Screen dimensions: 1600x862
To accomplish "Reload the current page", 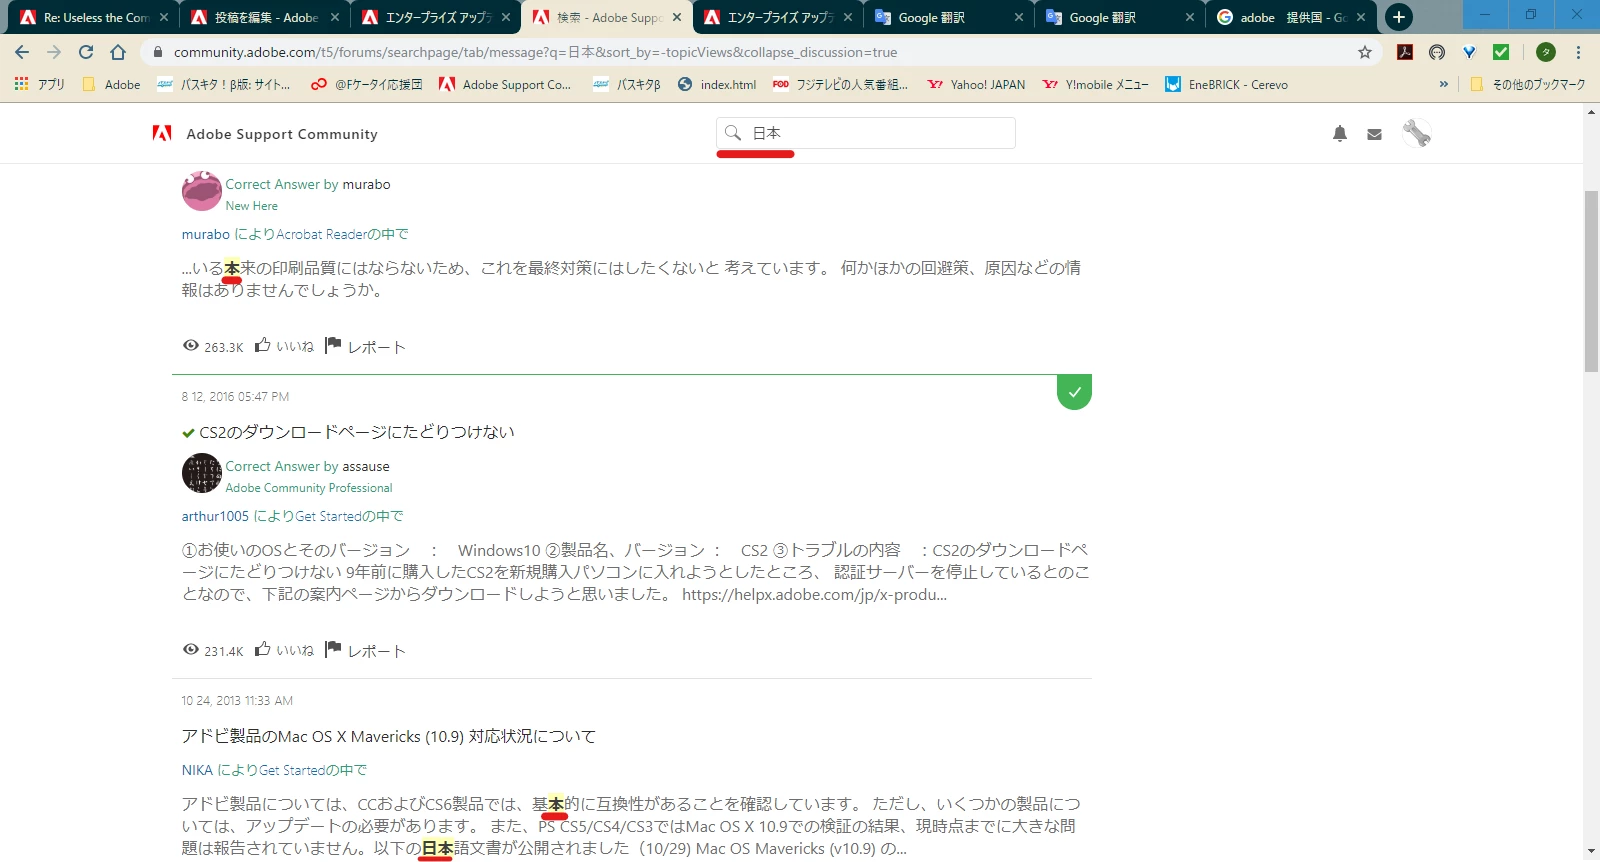I will 86,52.
